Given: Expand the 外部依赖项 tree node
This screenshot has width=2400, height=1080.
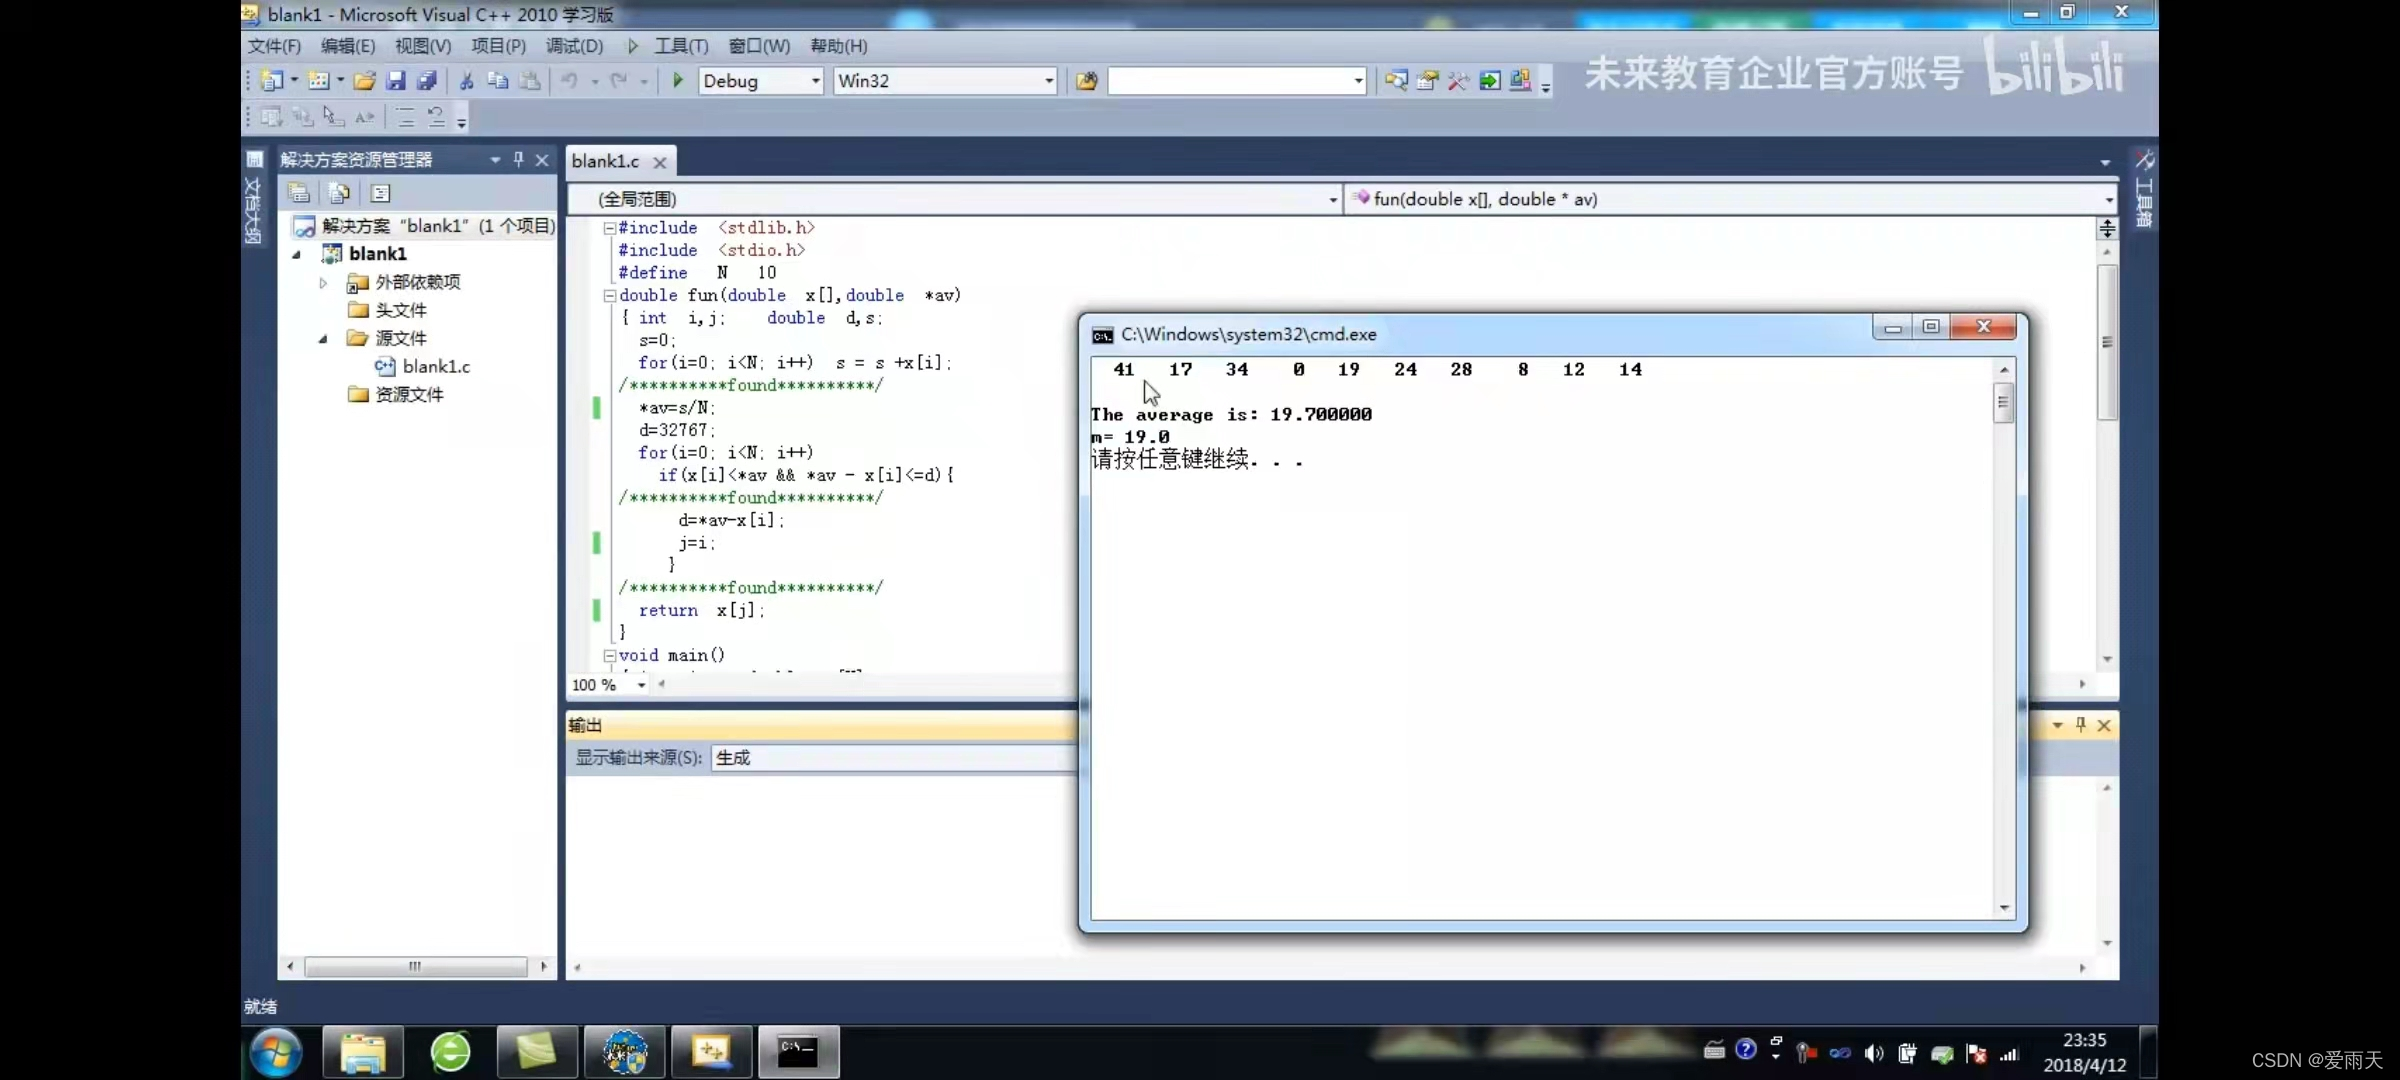Looking at the screenshot, I should tap(323, 283).
